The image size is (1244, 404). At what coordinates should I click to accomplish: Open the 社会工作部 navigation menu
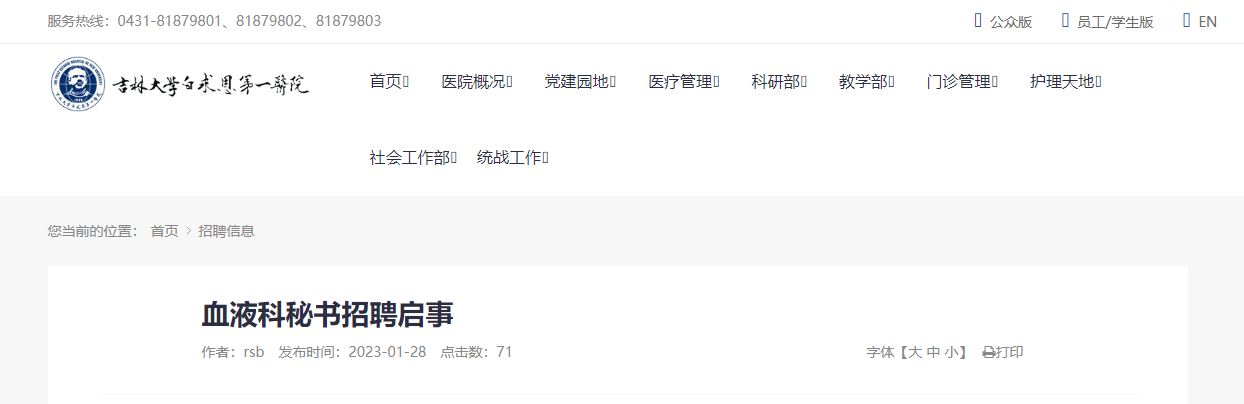pos(413,158)
